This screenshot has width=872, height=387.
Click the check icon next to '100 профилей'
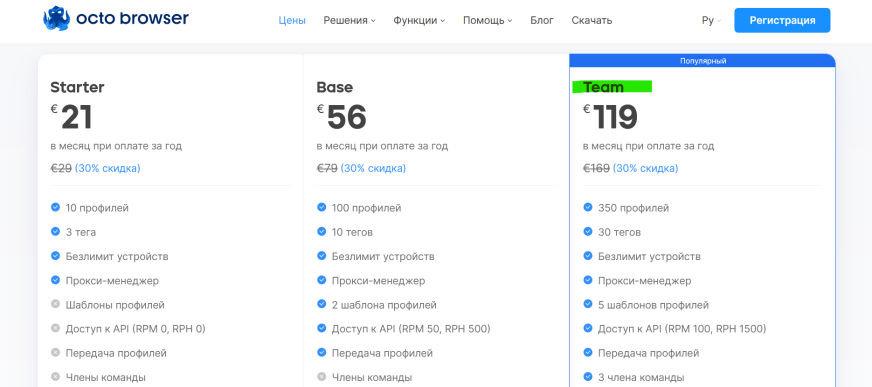pyautogui.click(x=321, y=207)
